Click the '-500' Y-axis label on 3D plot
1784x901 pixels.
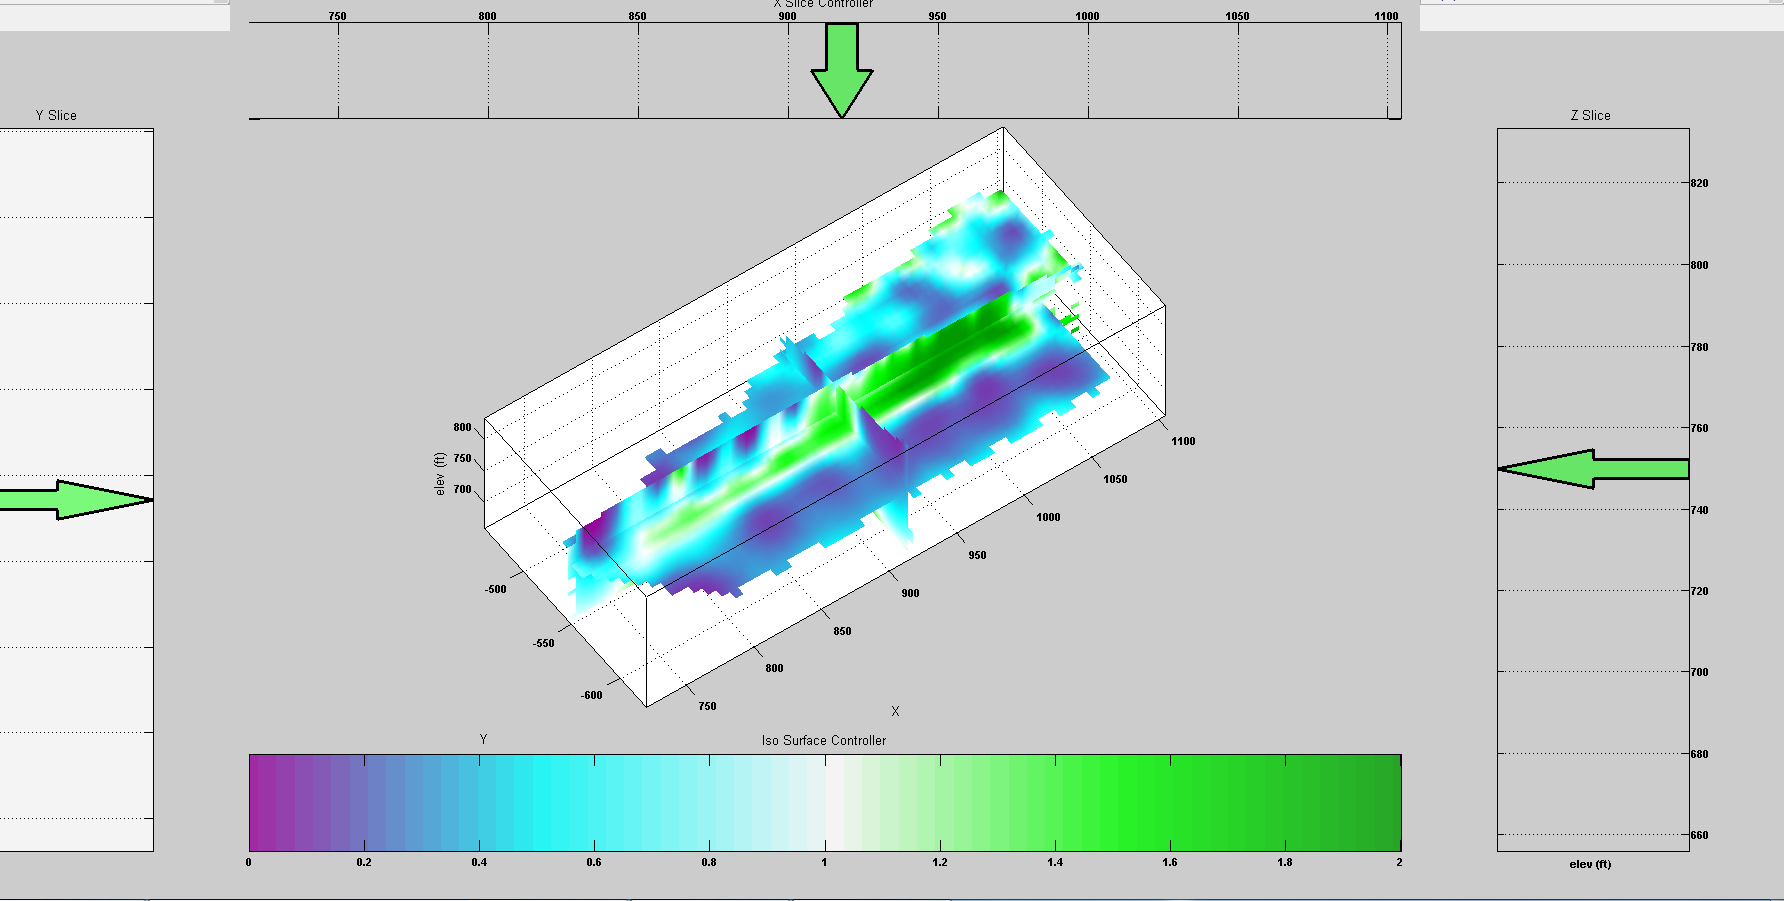tap(495, 590)
